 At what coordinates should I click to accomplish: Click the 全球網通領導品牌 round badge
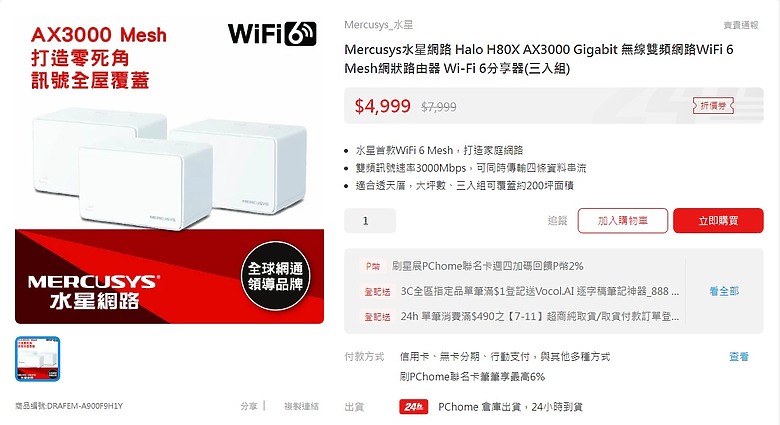pos(276,277)
